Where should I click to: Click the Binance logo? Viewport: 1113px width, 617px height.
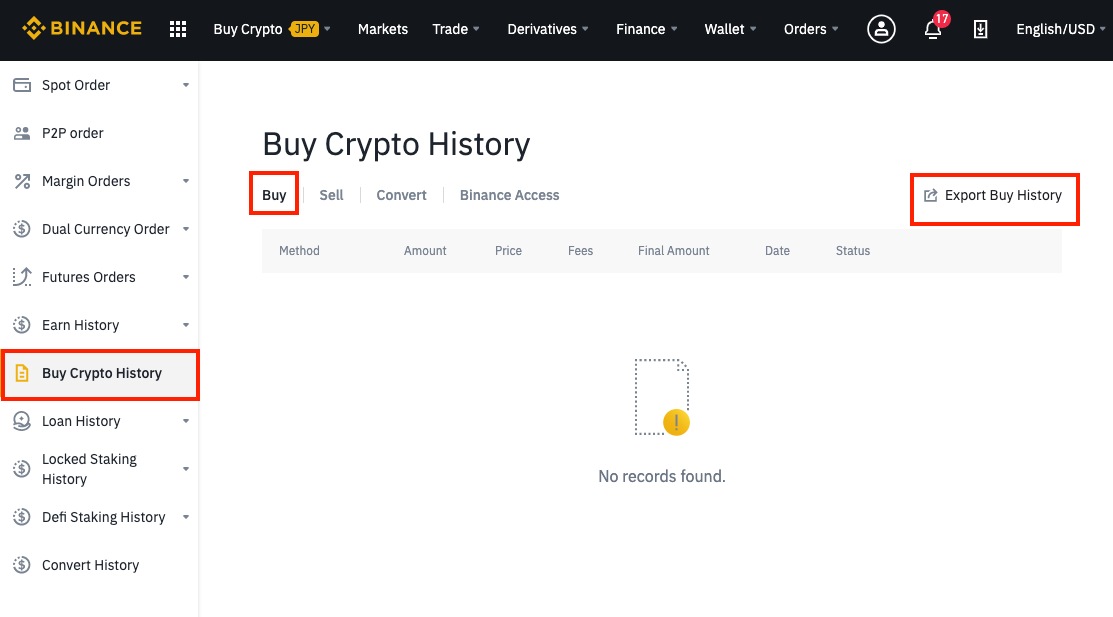82,28
